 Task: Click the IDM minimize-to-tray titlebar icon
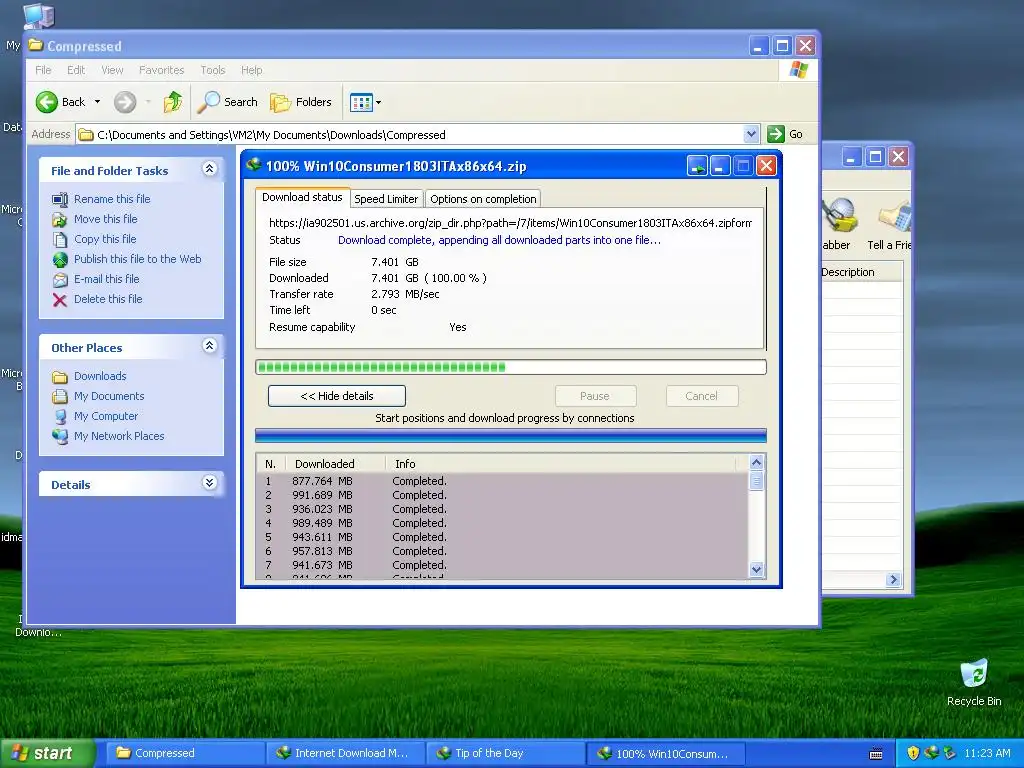point(697,166)
